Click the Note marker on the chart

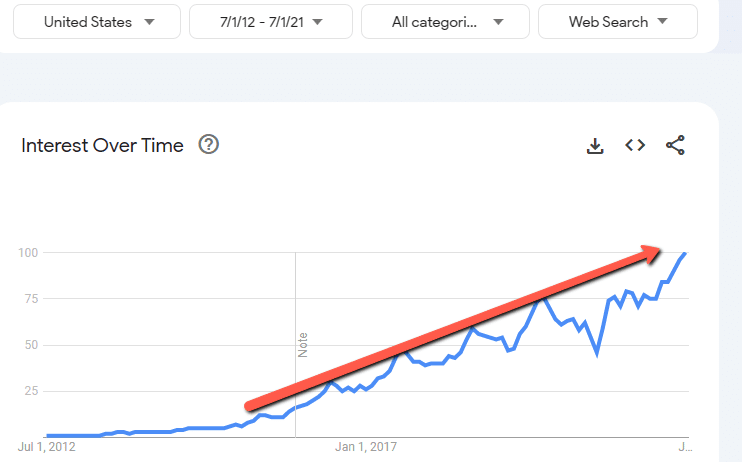pos(303,344)
